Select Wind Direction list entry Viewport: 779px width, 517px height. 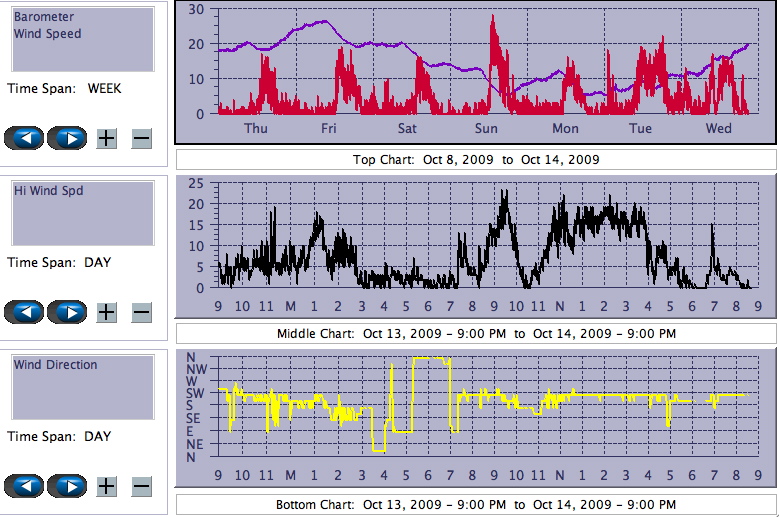click(x=55, y=365)
